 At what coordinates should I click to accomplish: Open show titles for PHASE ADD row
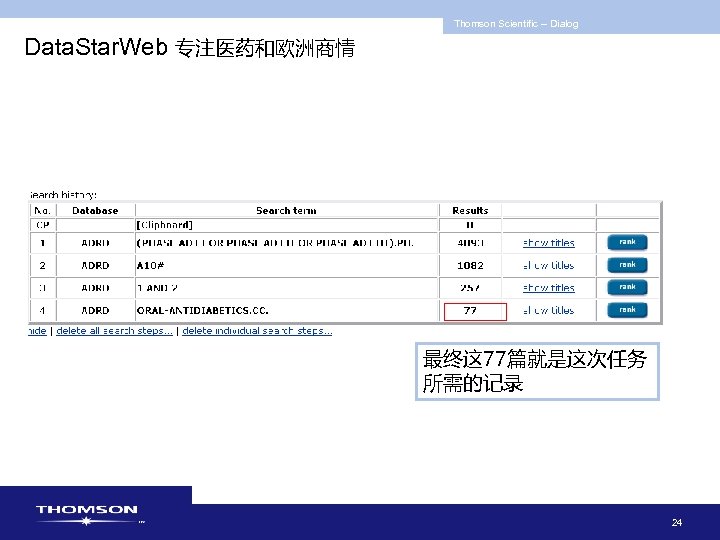point(549,243)
